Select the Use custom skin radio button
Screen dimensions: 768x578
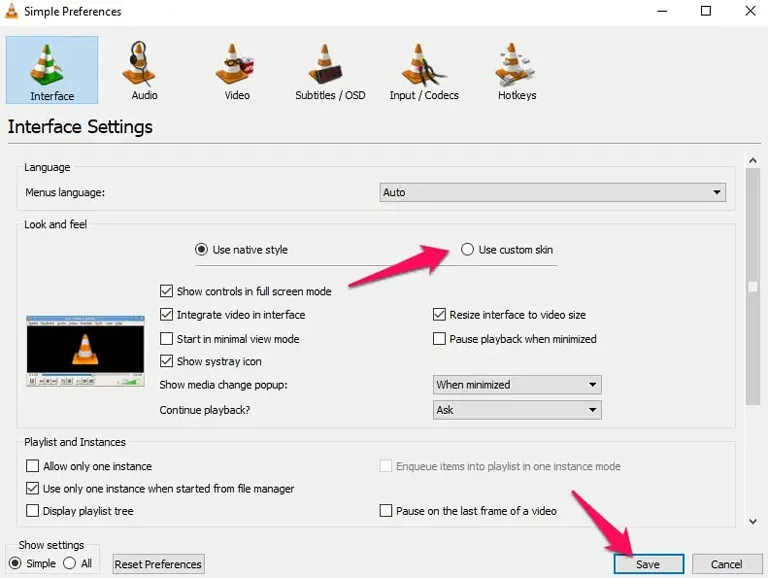click(467, 249)
